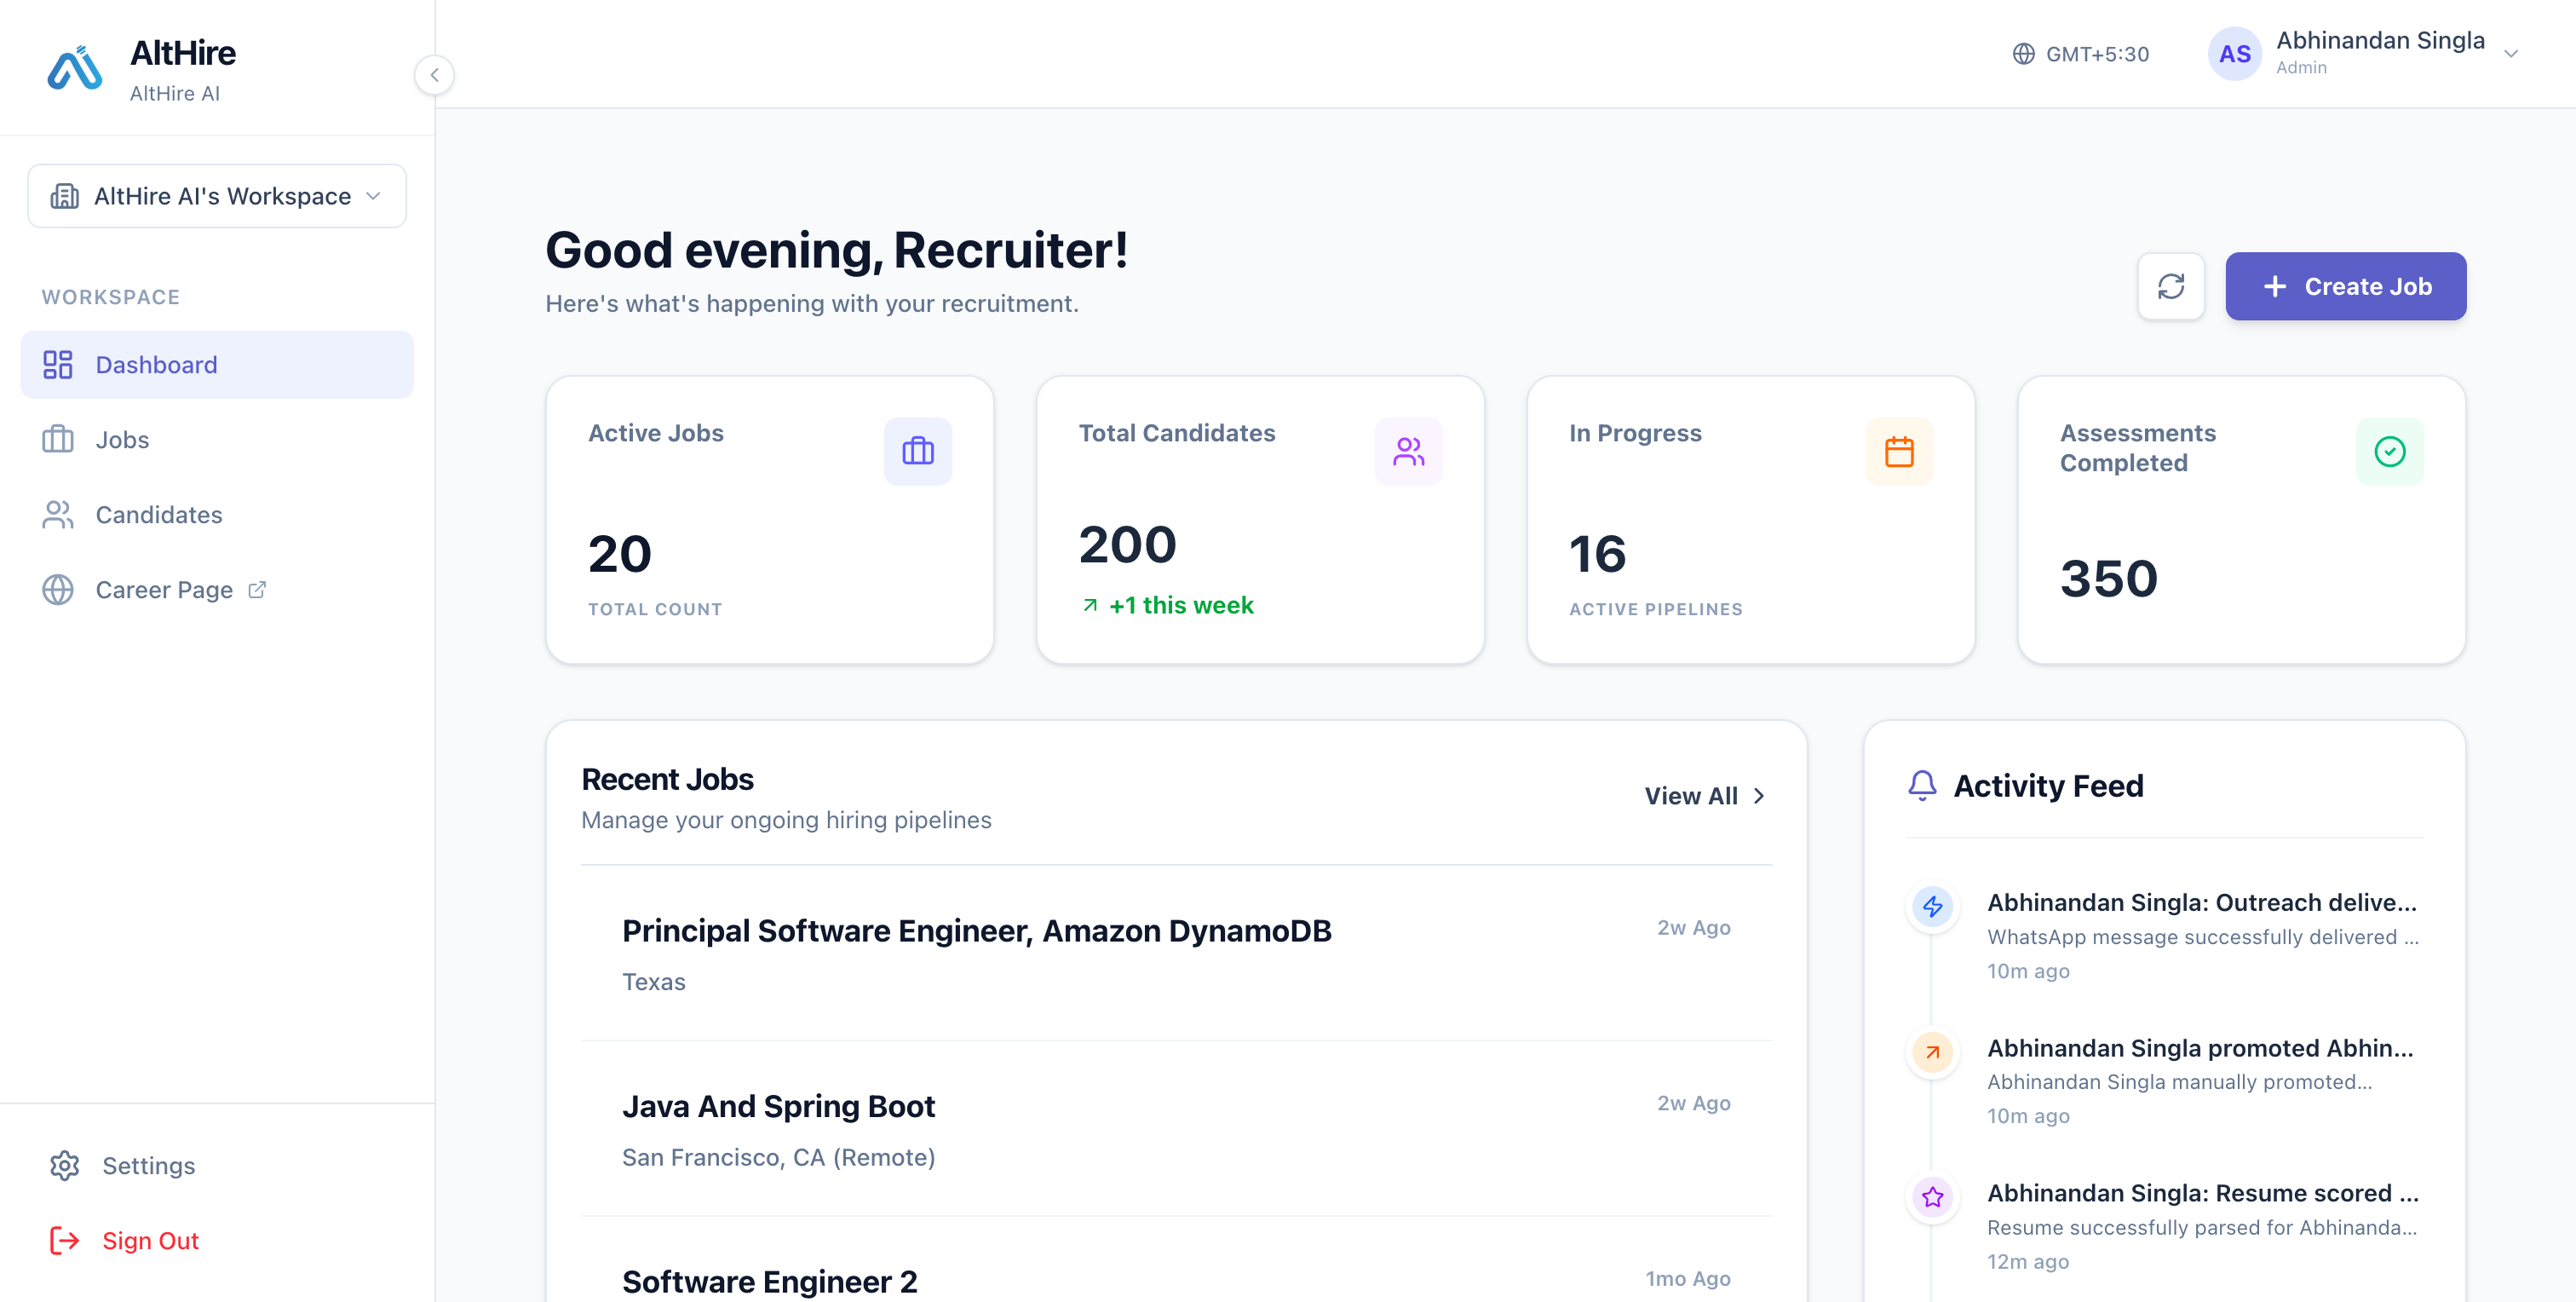This screenshot has width=2576, height=1302.
Task: Open the Candidates section in sidebar
Action: [x=217, y=515]
